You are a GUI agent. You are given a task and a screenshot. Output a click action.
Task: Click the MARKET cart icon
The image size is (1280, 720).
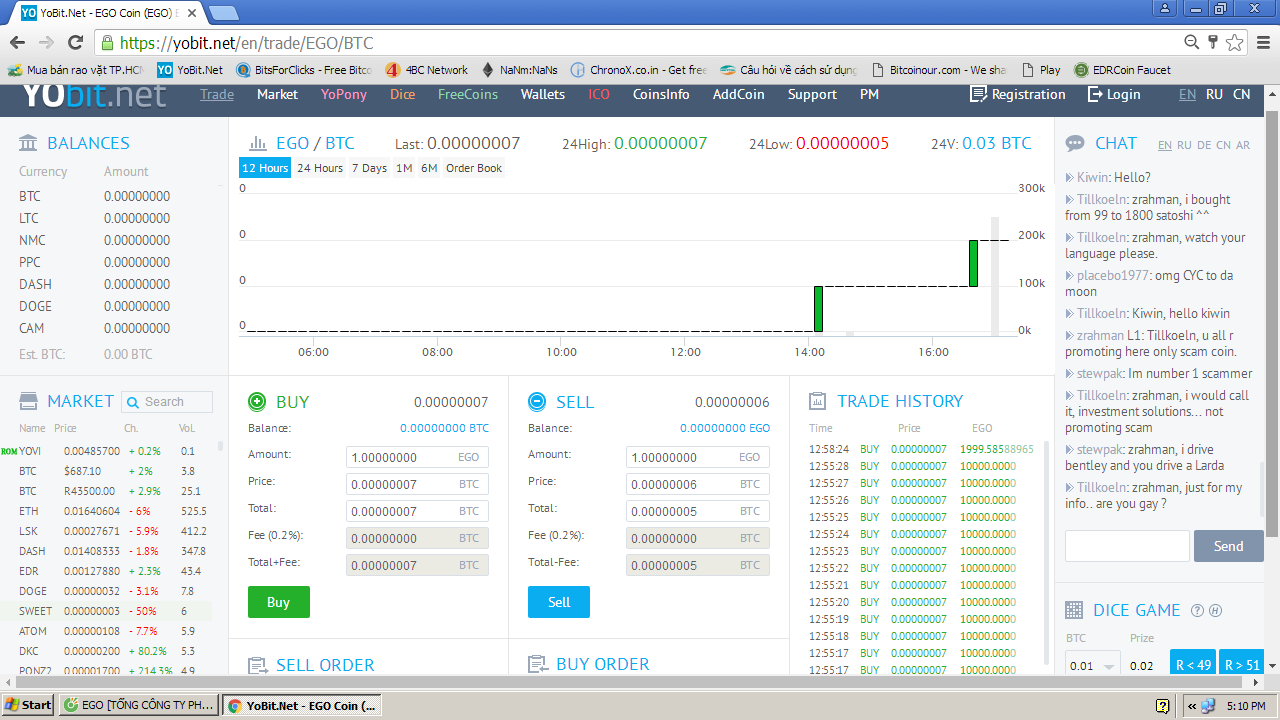click(x=29, y=401)
